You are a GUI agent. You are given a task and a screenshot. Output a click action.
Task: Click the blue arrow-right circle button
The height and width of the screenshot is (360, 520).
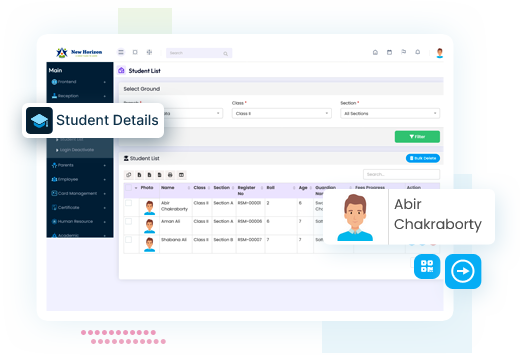(x=463, y=271)
